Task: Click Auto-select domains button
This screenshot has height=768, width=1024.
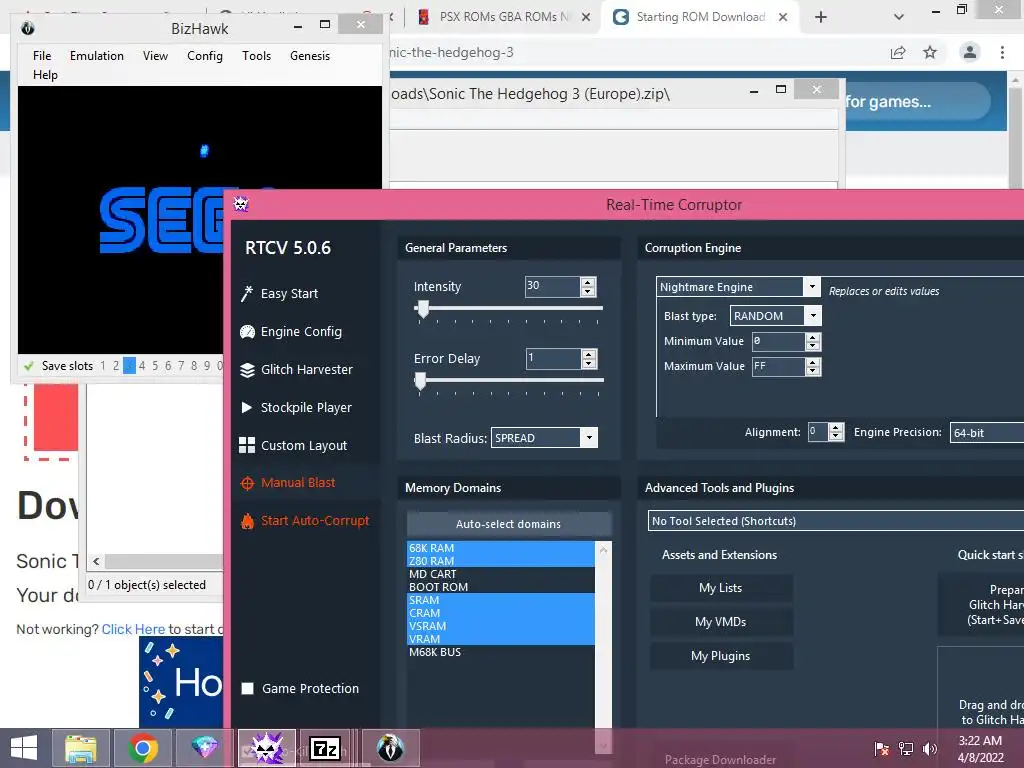Action: pyautogui.click(x=509, y=524)
